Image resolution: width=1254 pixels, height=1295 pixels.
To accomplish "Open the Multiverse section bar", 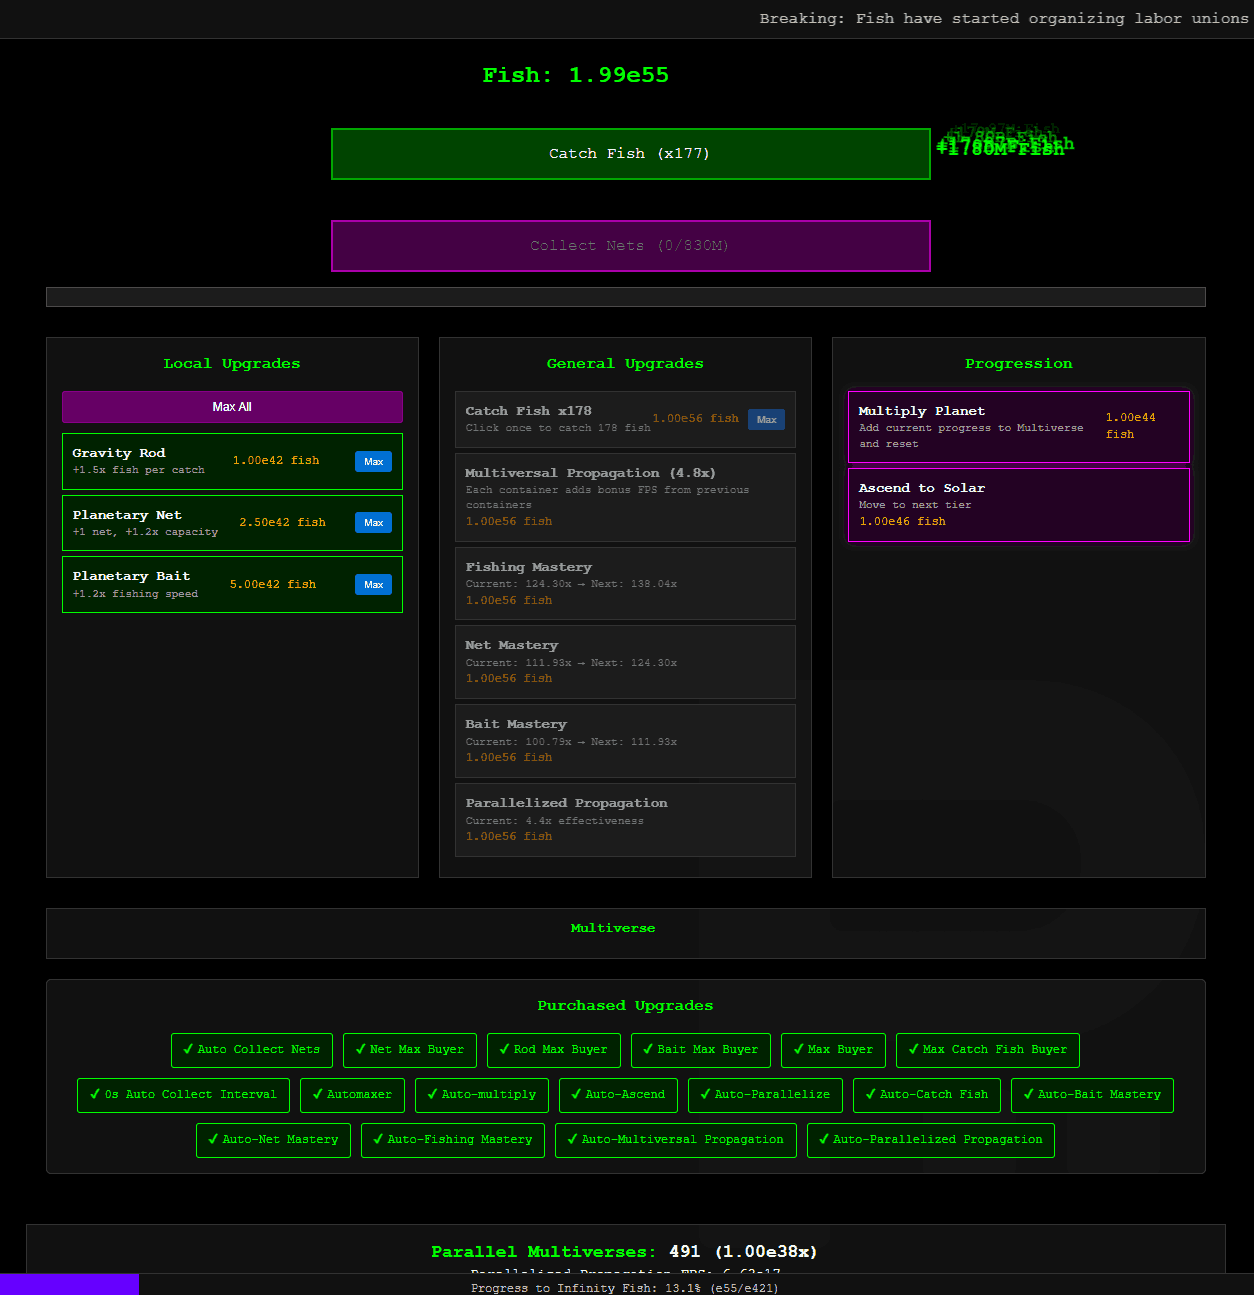I will pyautogui.click(x=626, y=933).
